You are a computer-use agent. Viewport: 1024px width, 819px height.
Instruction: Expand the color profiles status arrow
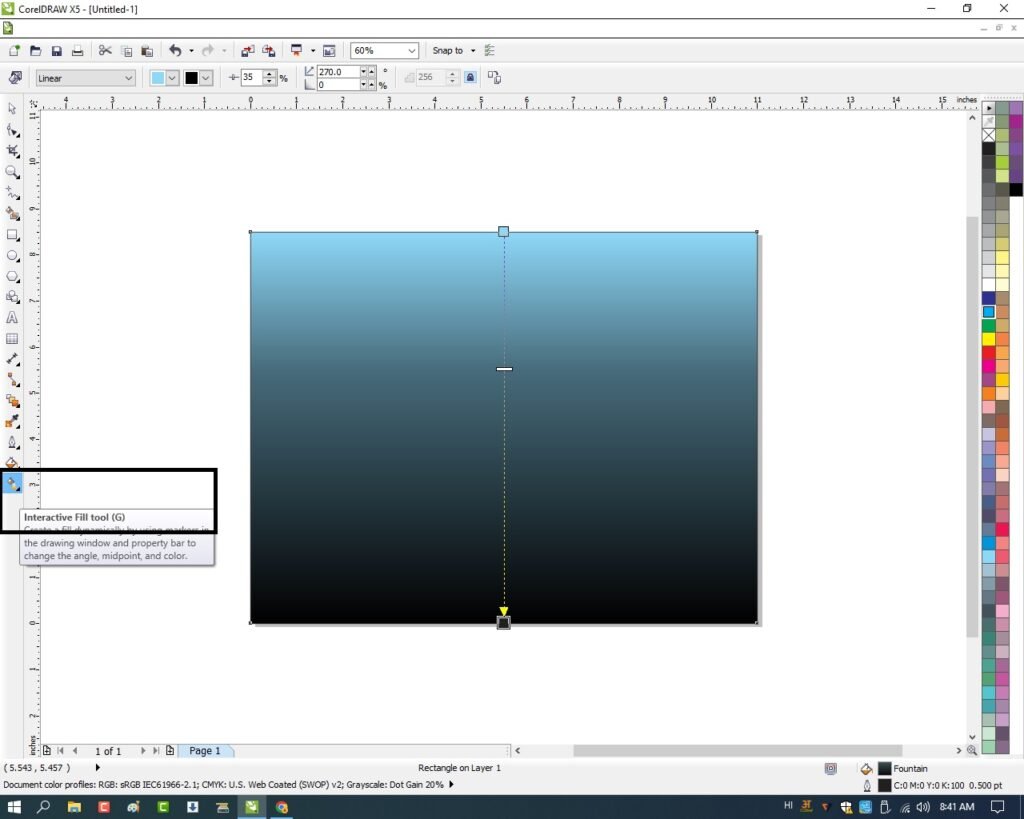pyautogui.click(x=451, y=784)
